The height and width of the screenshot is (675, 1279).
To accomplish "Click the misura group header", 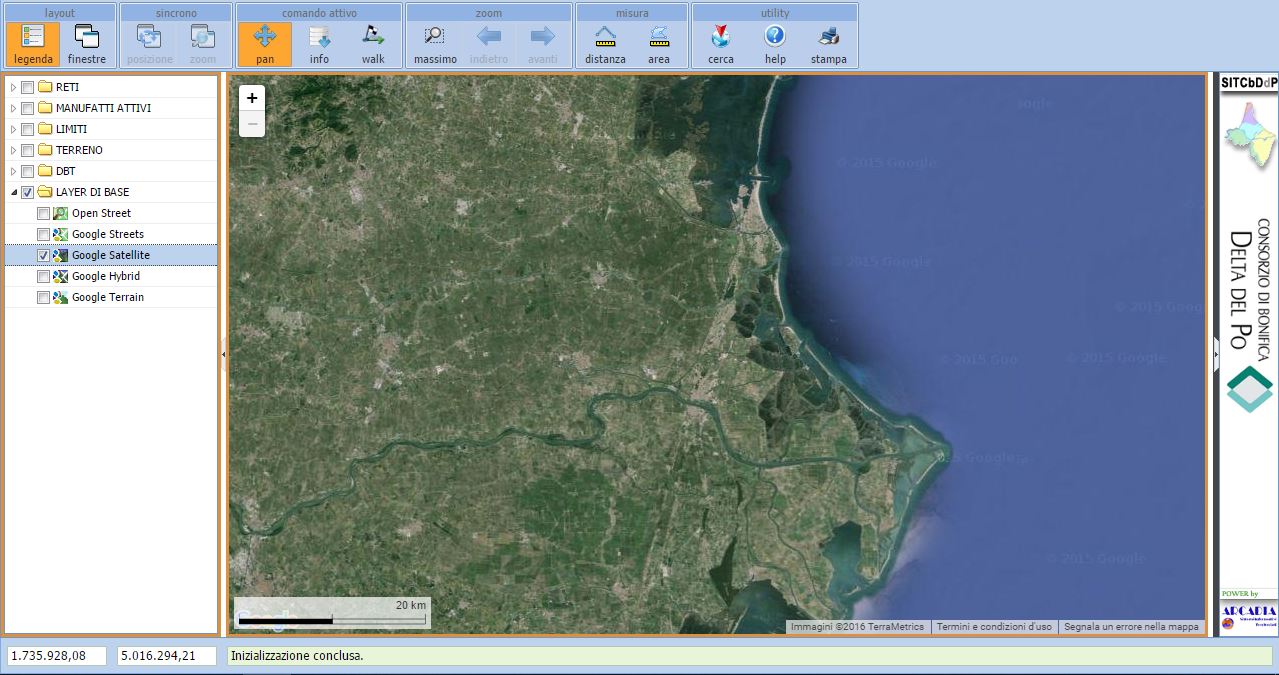I will click(632, 13).
